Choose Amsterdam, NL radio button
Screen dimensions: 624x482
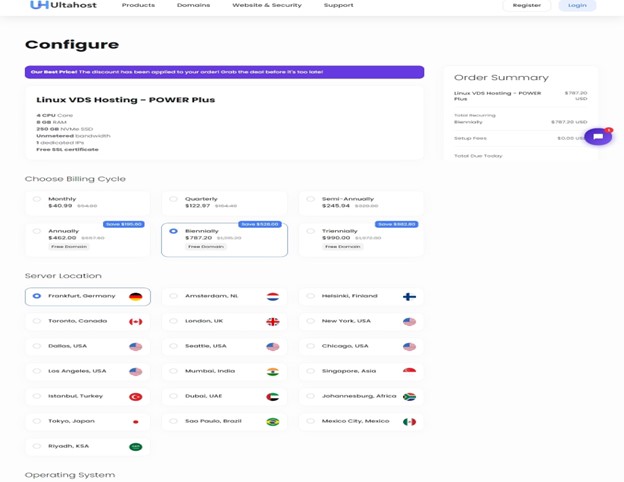174,296
